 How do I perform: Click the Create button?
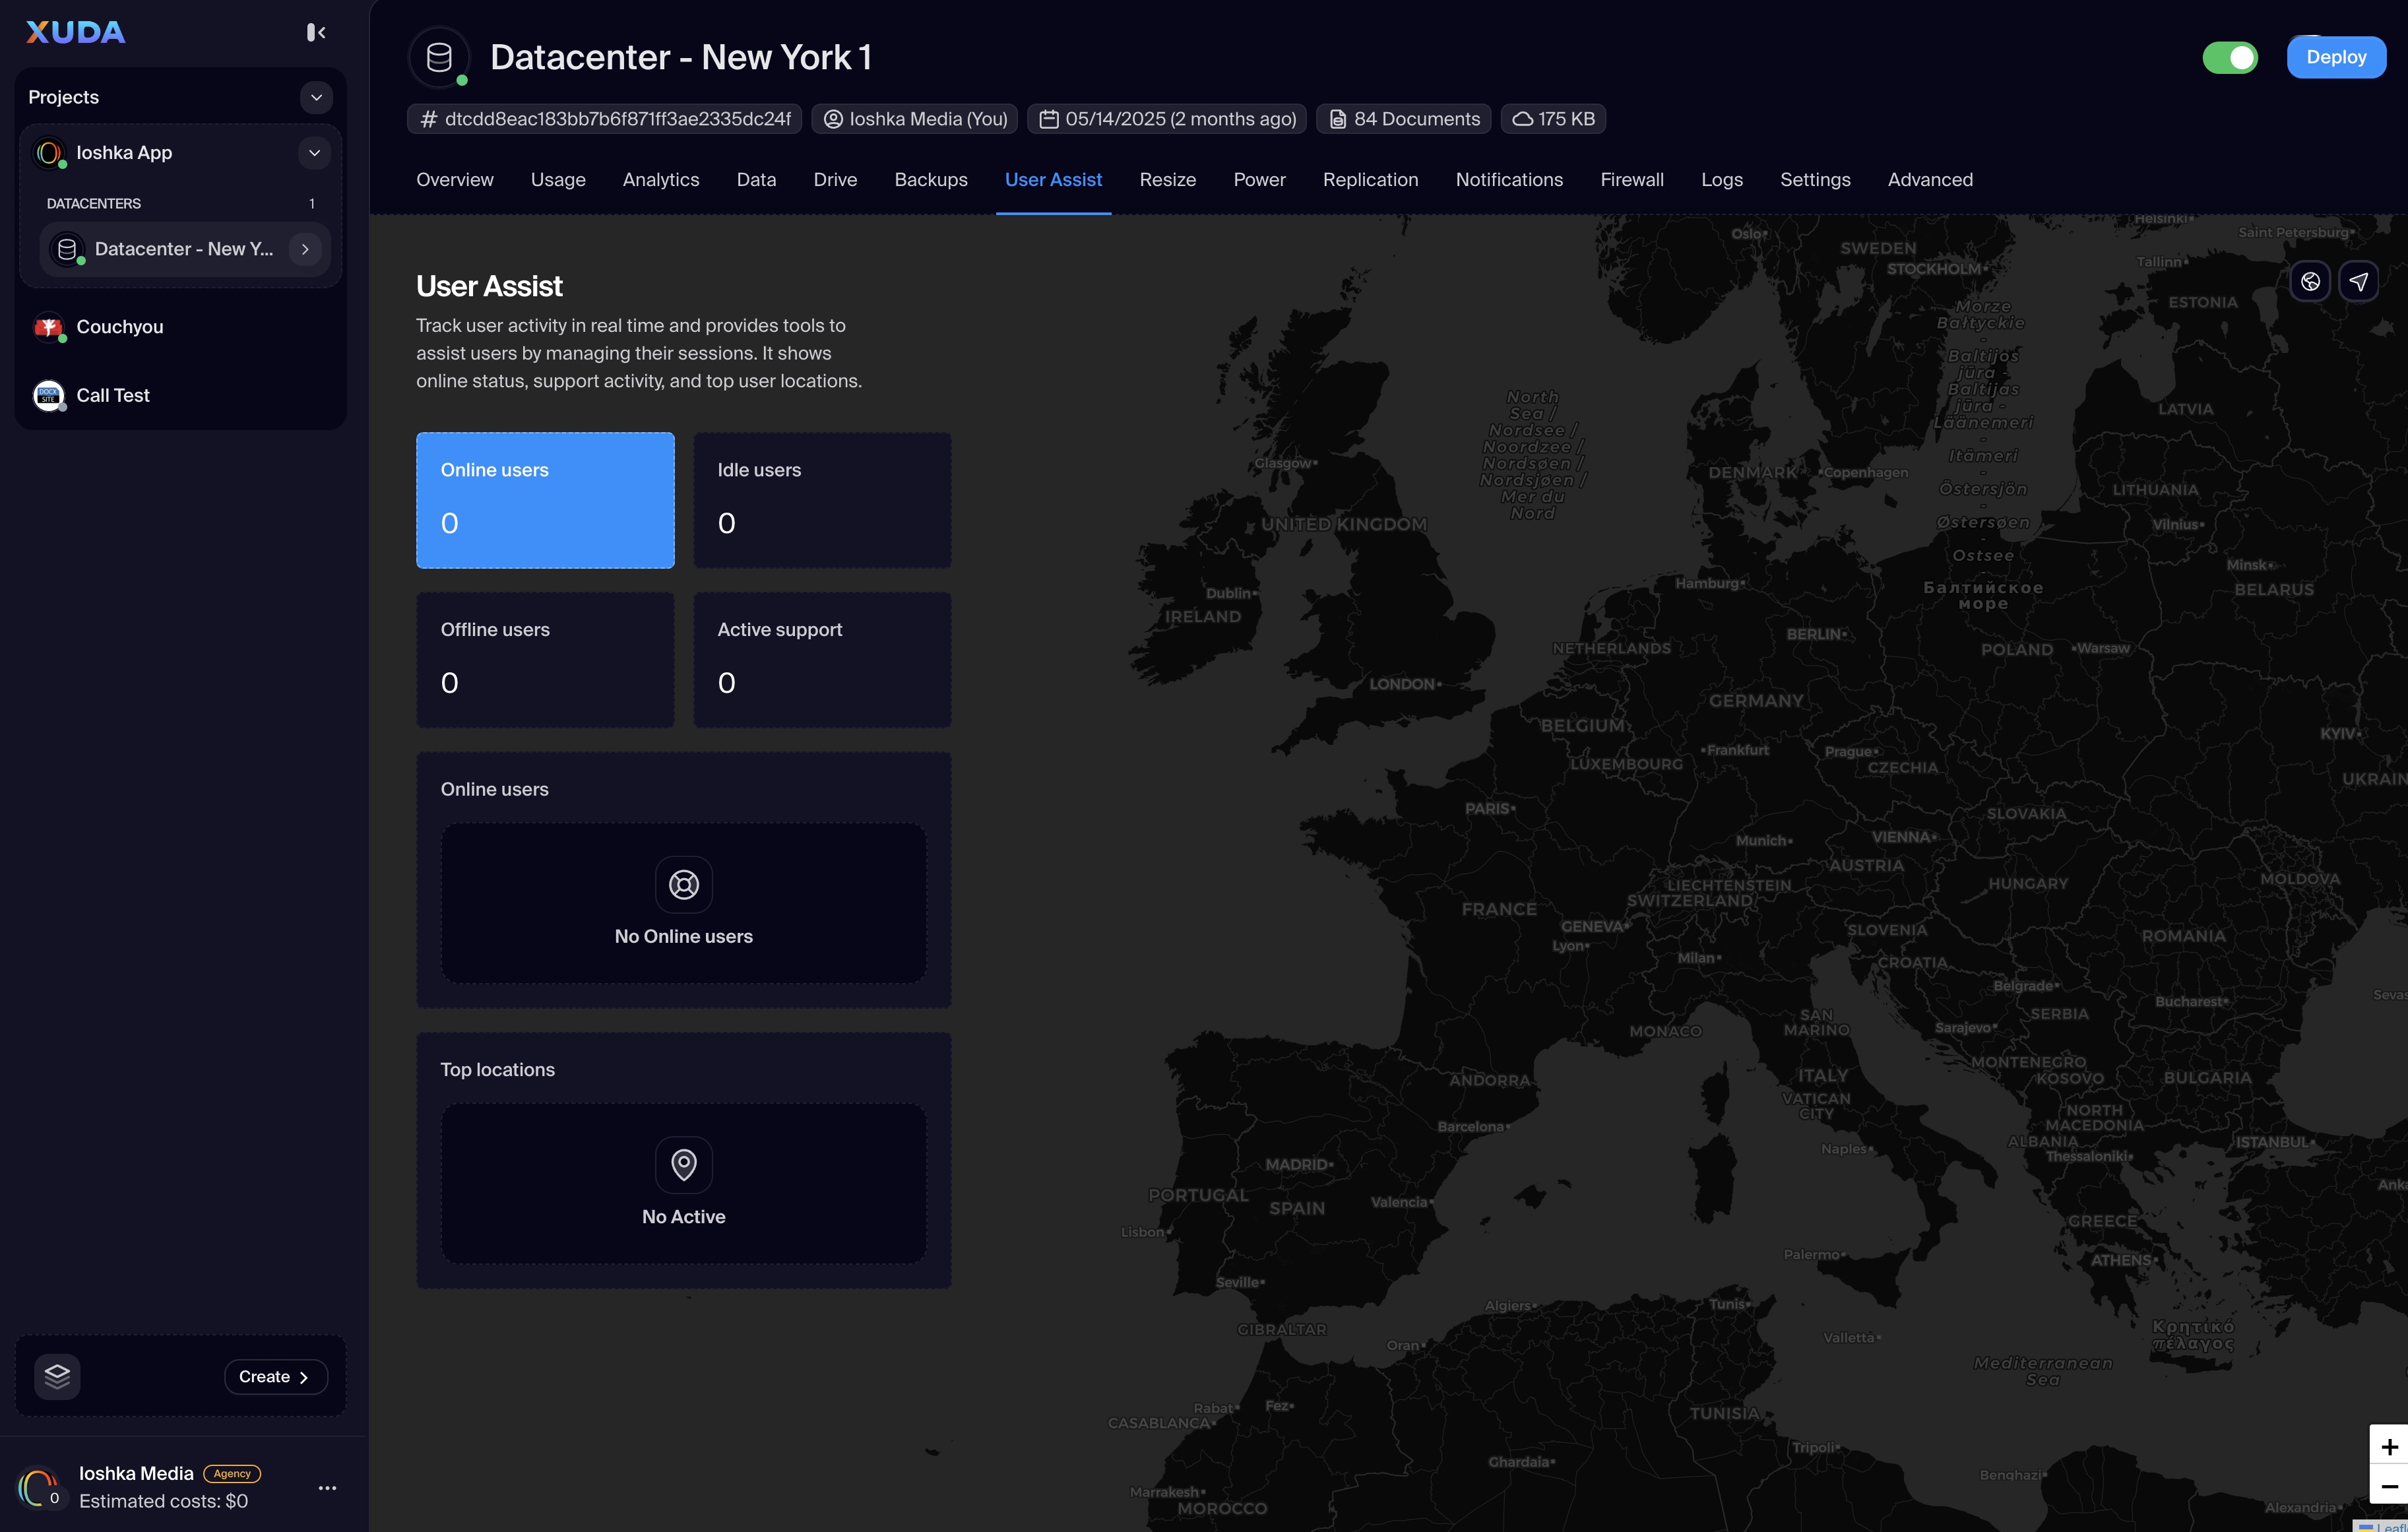pyautogui.click(x=275, y=1377)
